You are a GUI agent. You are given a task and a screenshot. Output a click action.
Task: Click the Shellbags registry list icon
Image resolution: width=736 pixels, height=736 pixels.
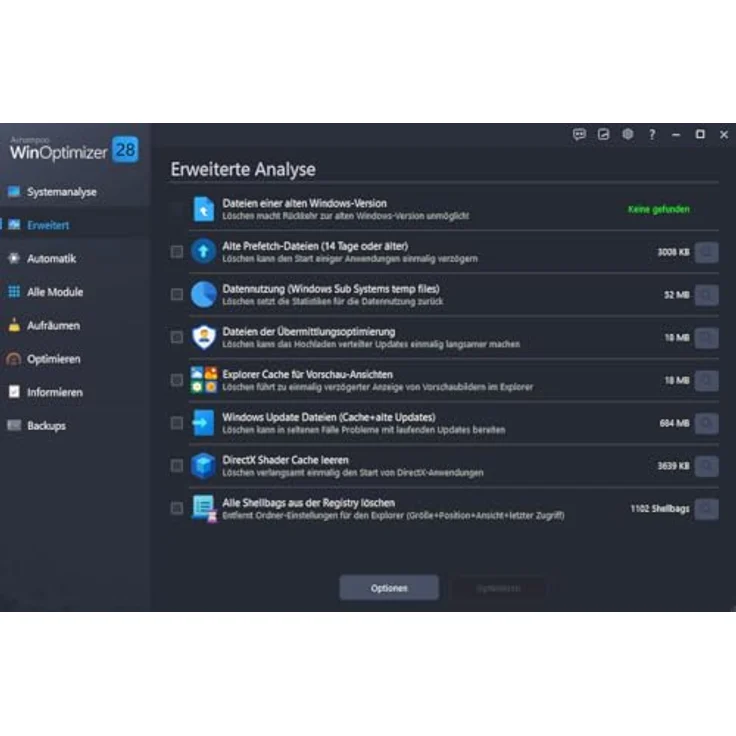tap(204, 508)
